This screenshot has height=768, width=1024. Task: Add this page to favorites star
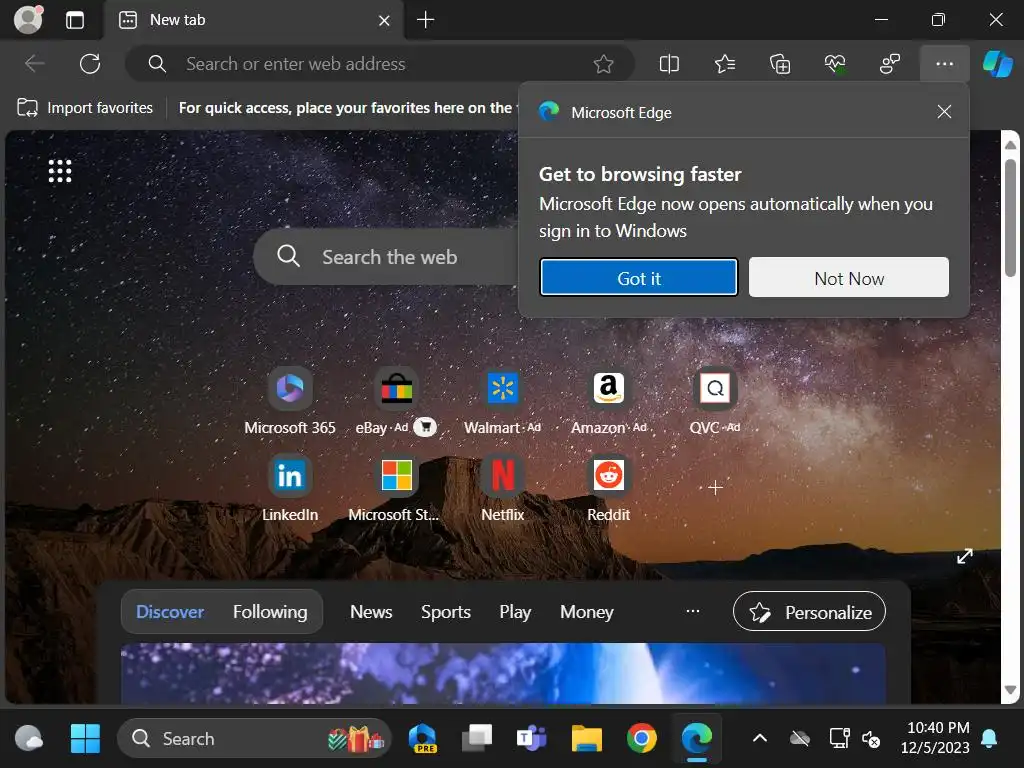point(603,63)
